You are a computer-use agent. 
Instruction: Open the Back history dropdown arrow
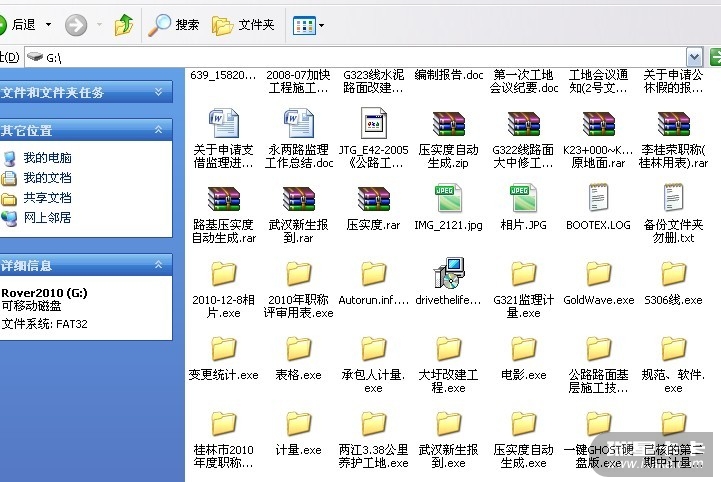(48, 24)
